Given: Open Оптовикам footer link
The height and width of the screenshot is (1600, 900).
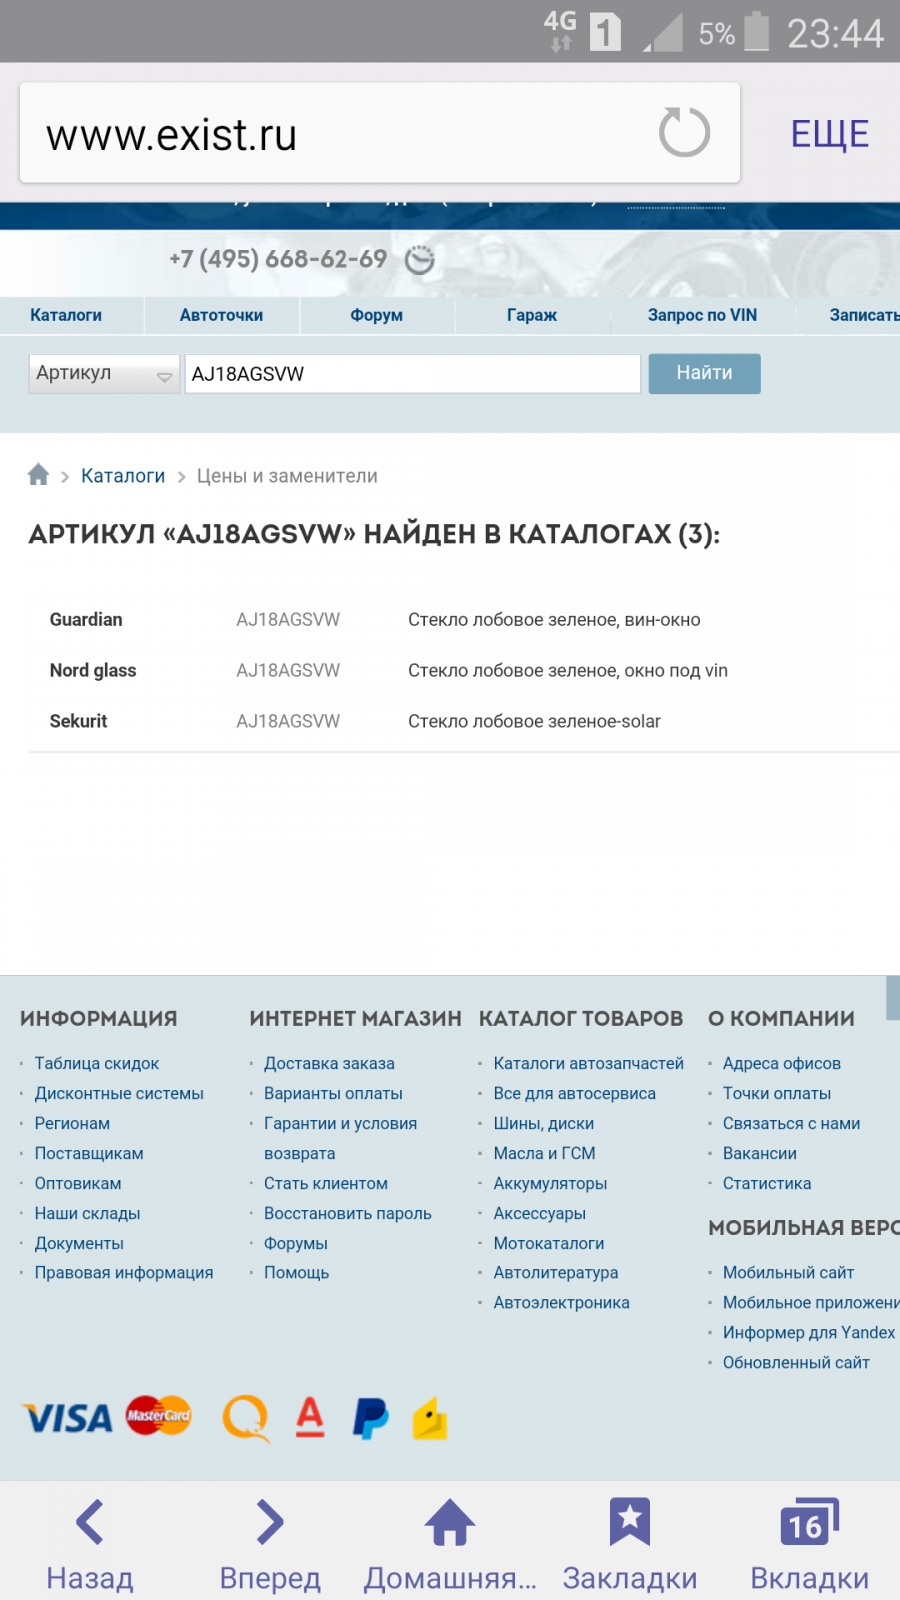Looking at the screenshot, I should 78,1183.
